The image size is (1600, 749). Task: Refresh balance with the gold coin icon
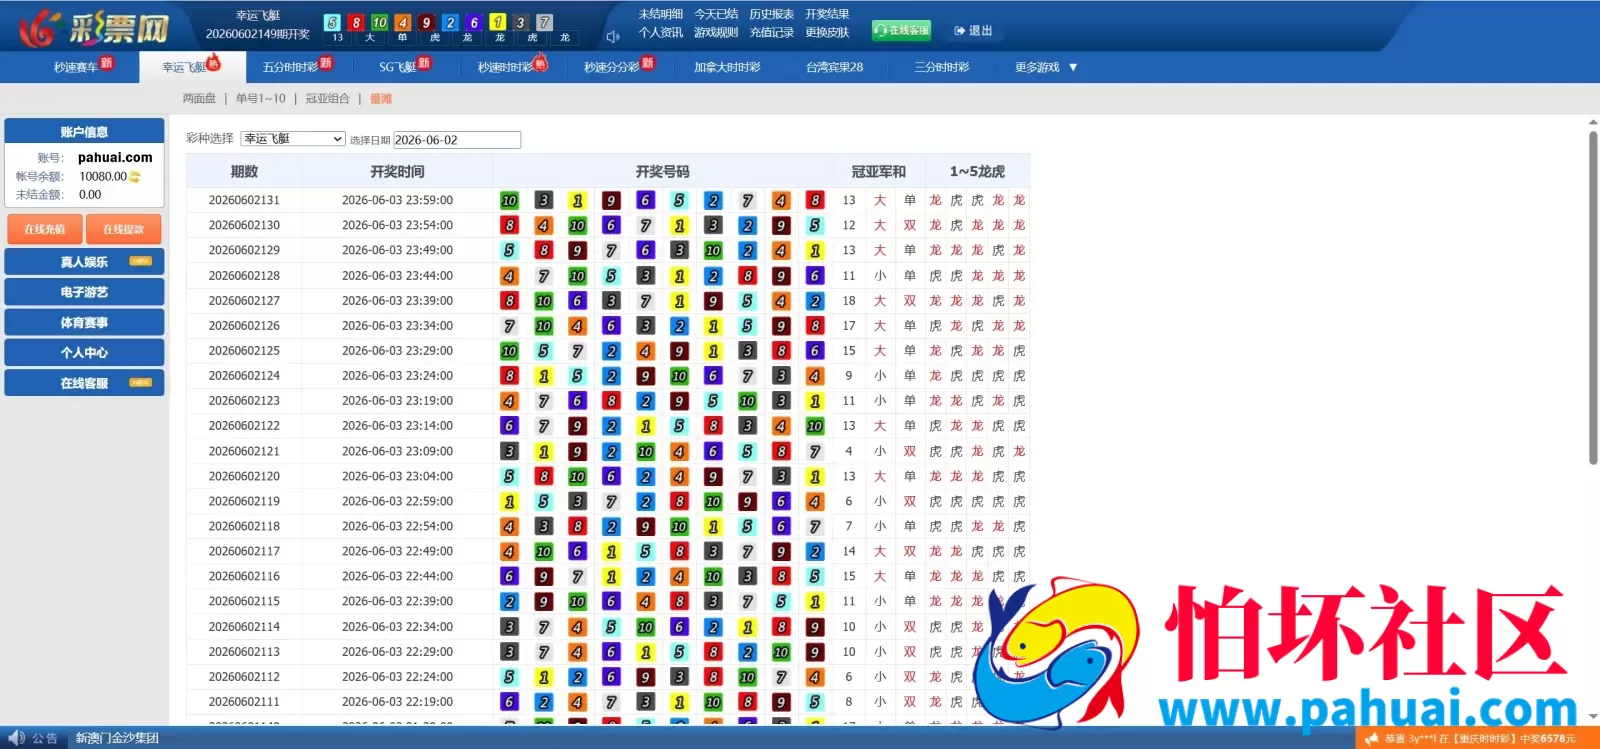(x=135, y=177)
